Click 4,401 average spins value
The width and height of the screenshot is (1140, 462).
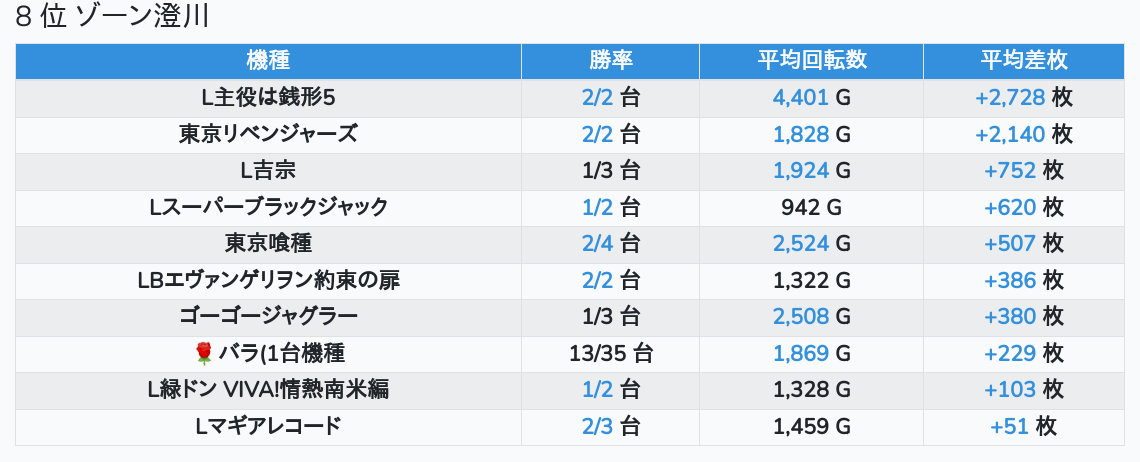800,98
